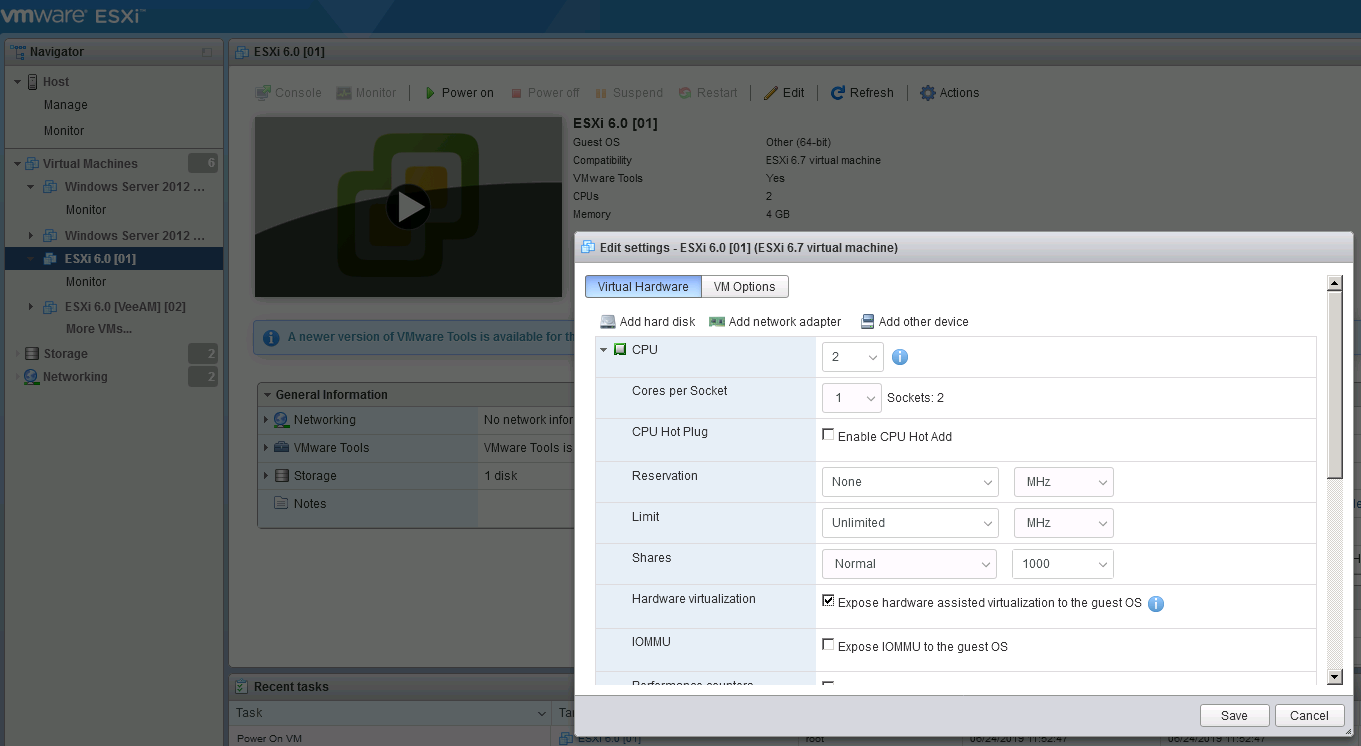Viewport: 1361px width, 746px height.
Task: Expand the Storage node in Navigator
Action: (17, 354)
